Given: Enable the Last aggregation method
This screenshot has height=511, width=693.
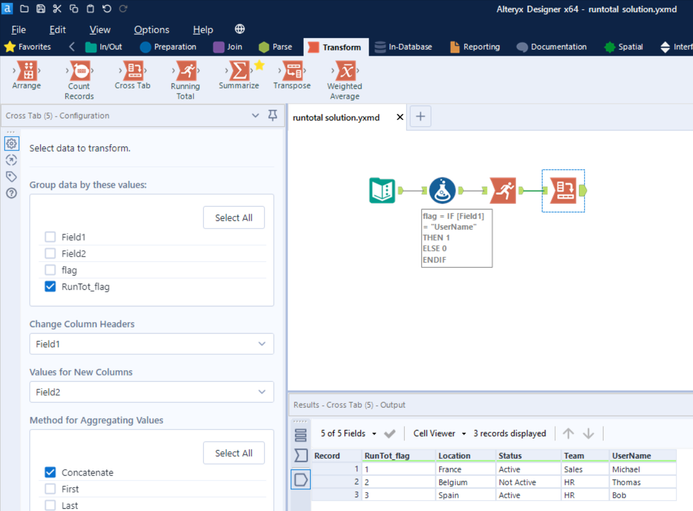Looking at the screenshot, I should (50, 505).
